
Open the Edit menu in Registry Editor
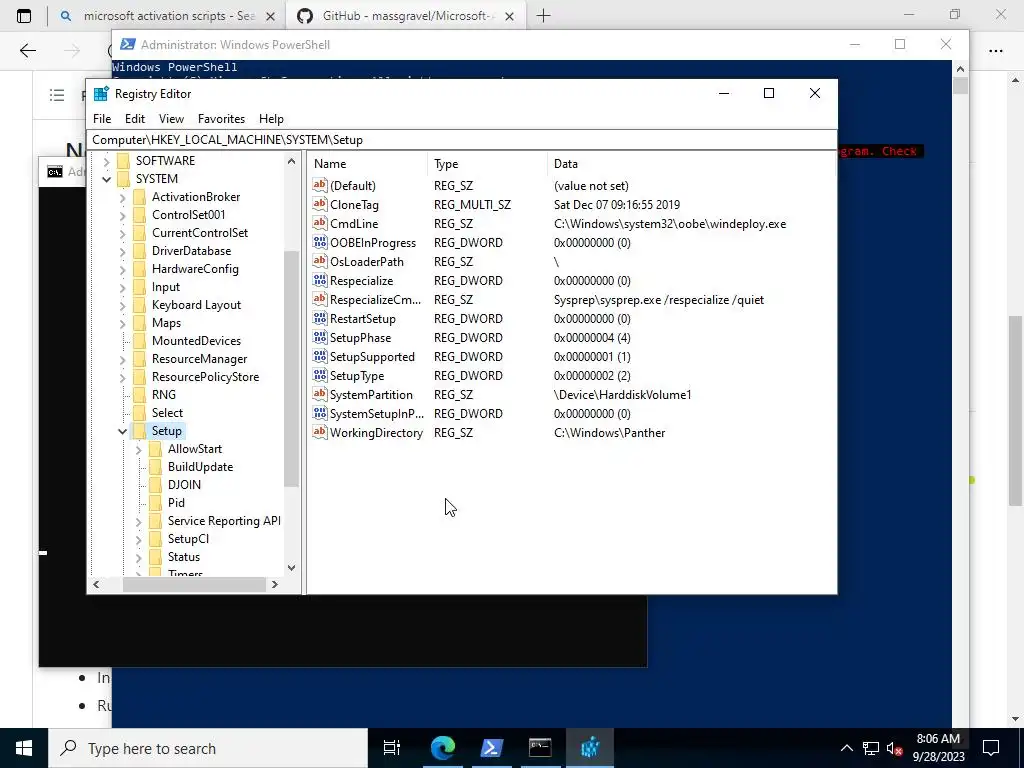tap(135, 119)
